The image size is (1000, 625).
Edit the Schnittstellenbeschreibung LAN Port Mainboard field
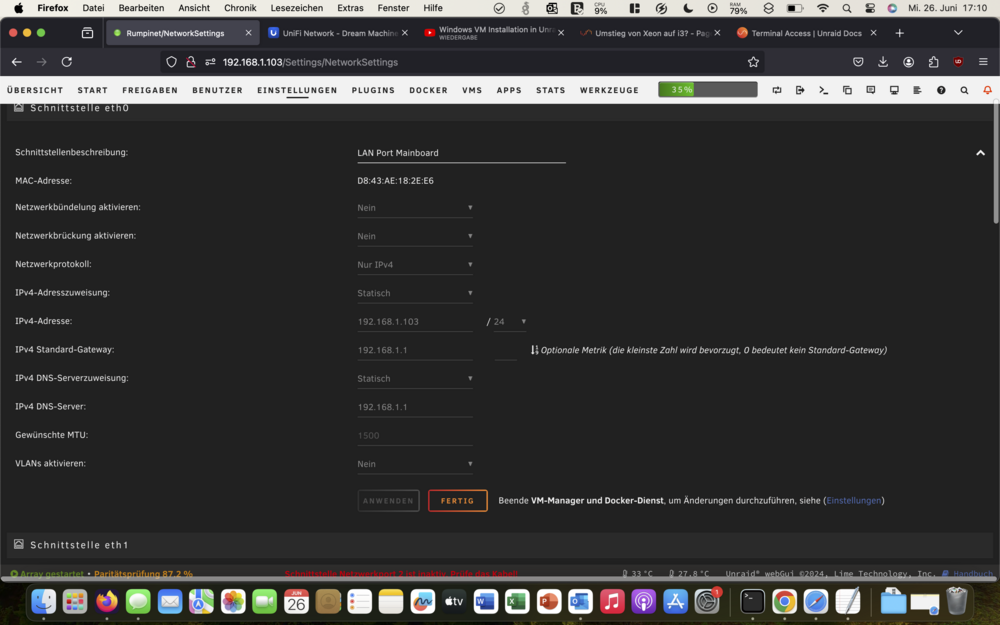(461, 153)
